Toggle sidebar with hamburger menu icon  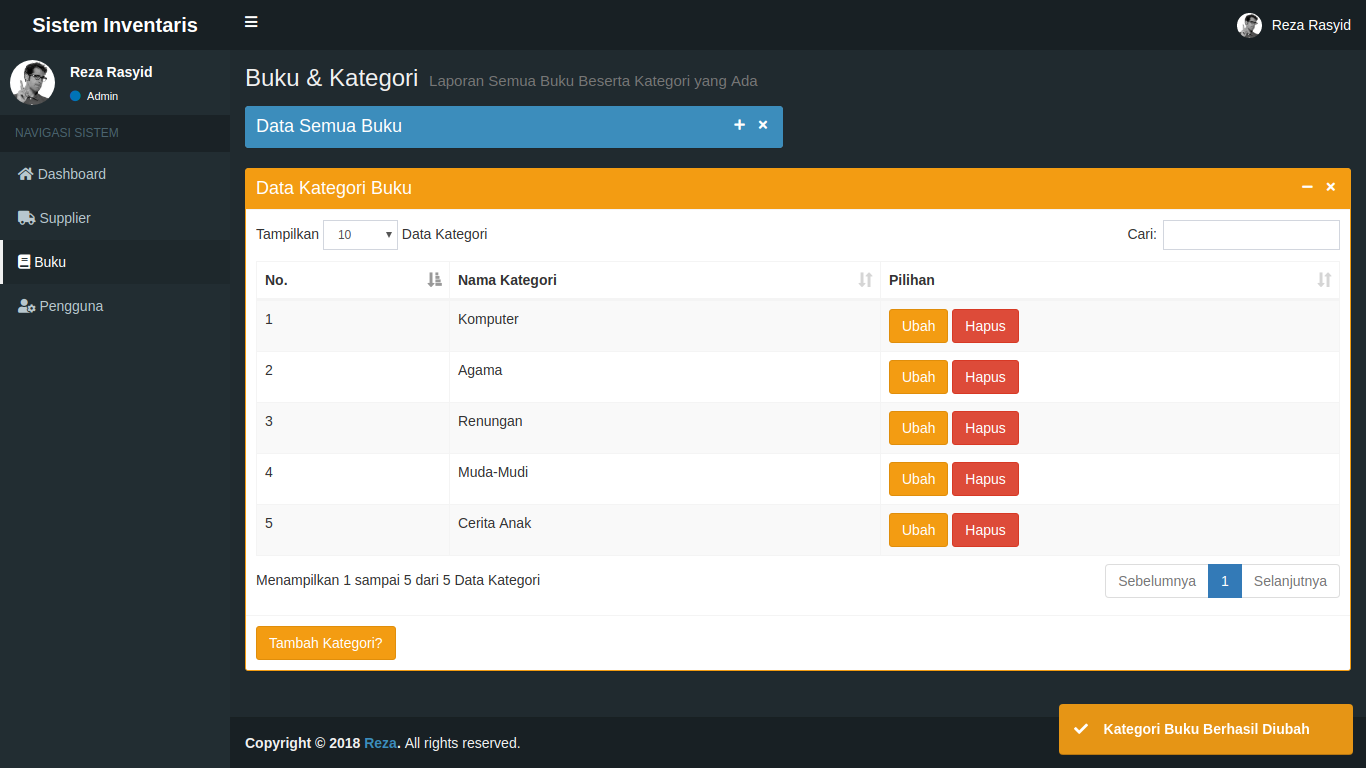251,22
